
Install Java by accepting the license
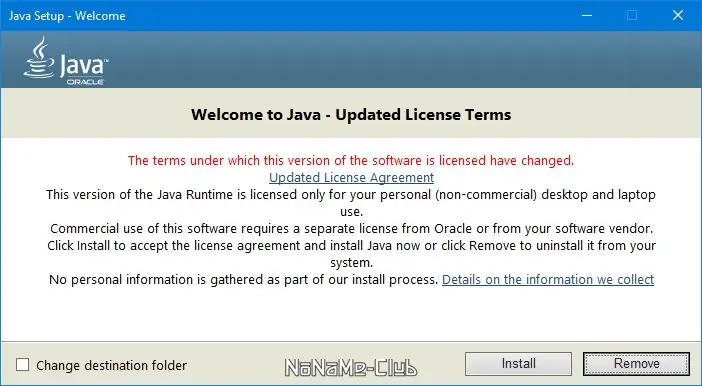[518, 364]
